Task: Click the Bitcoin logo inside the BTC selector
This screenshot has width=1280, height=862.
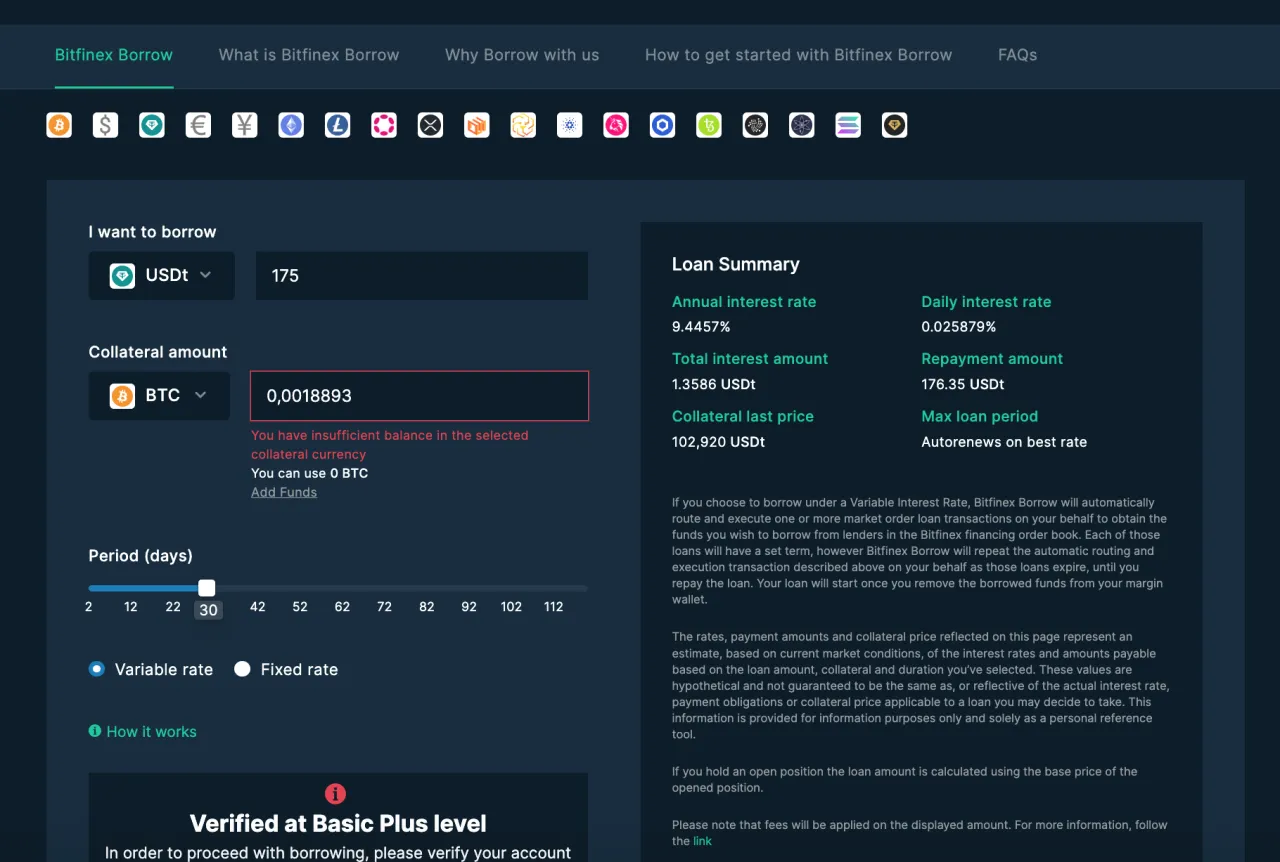Action: click(122, 396)
